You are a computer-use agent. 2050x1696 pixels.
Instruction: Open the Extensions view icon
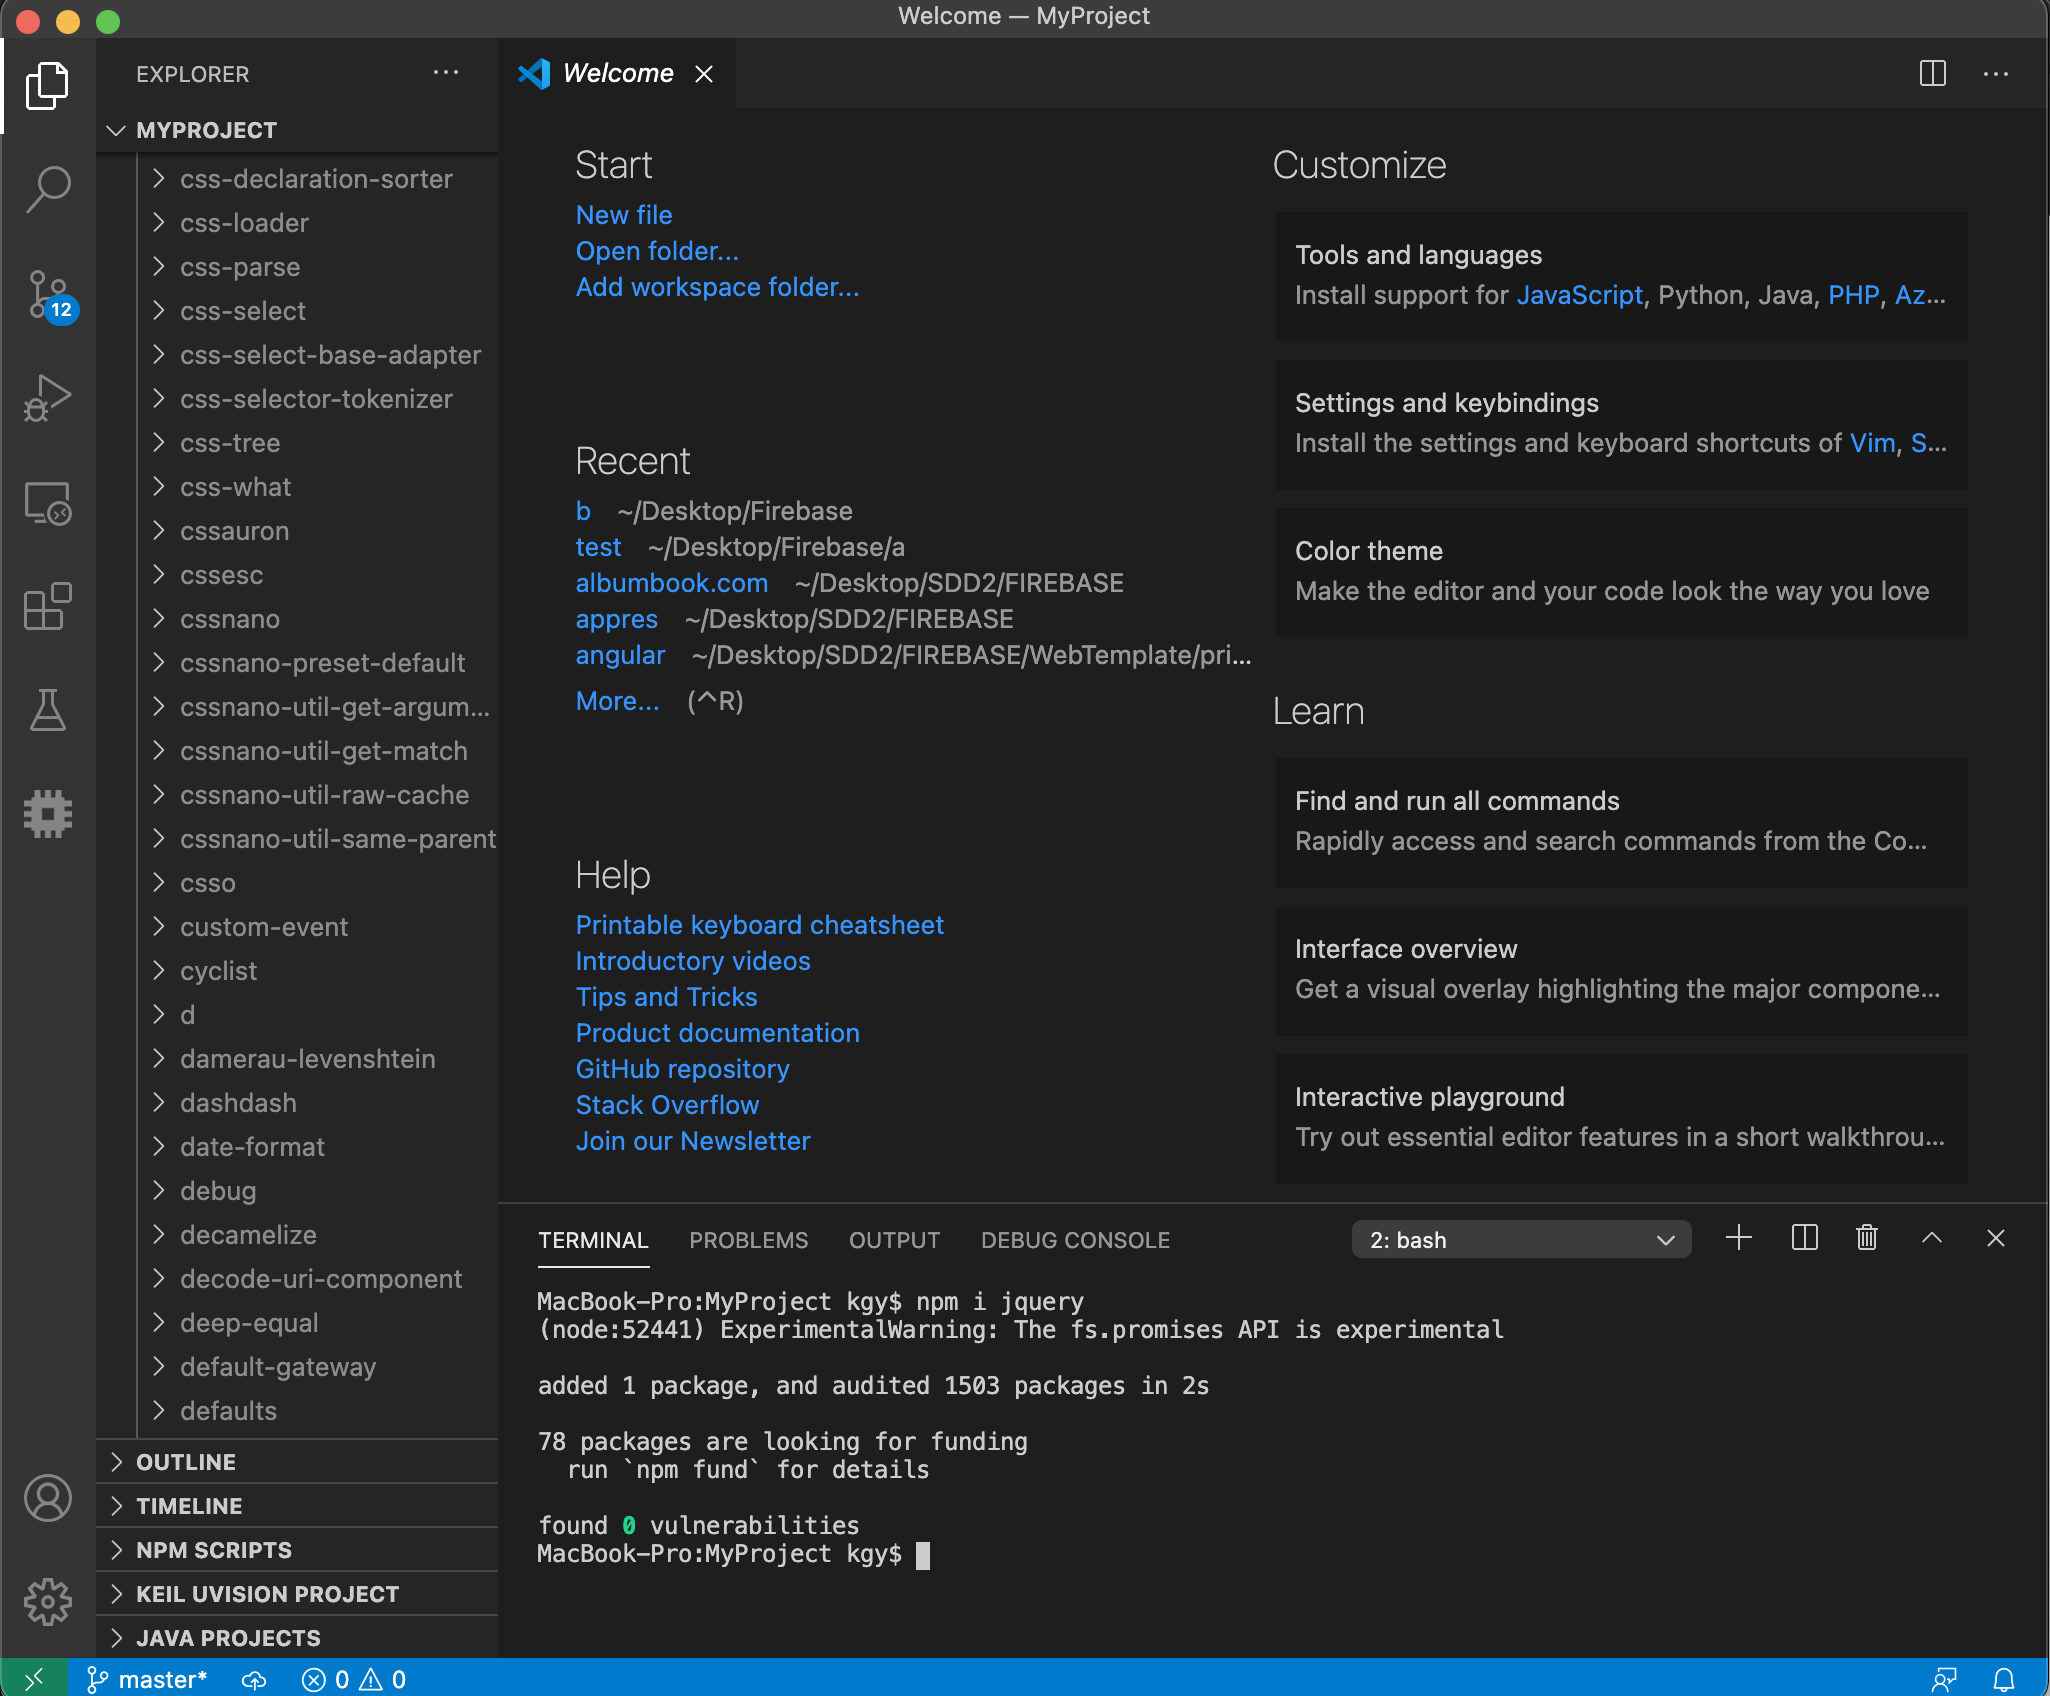pos(47,606)
